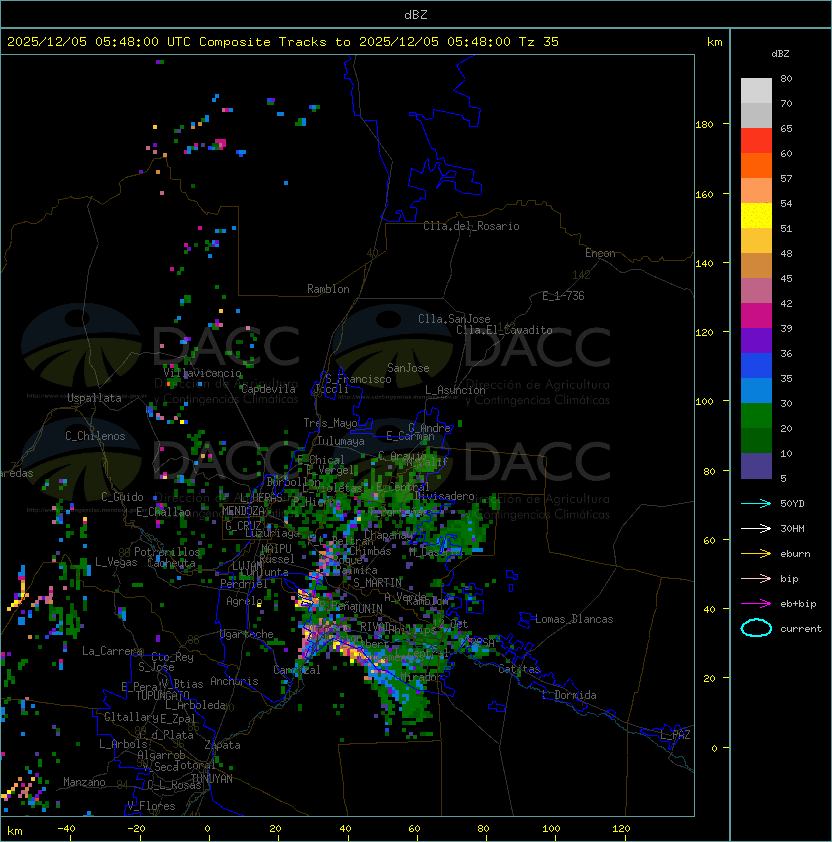Click the L_Asuncion place label

[x=455, y=390]
